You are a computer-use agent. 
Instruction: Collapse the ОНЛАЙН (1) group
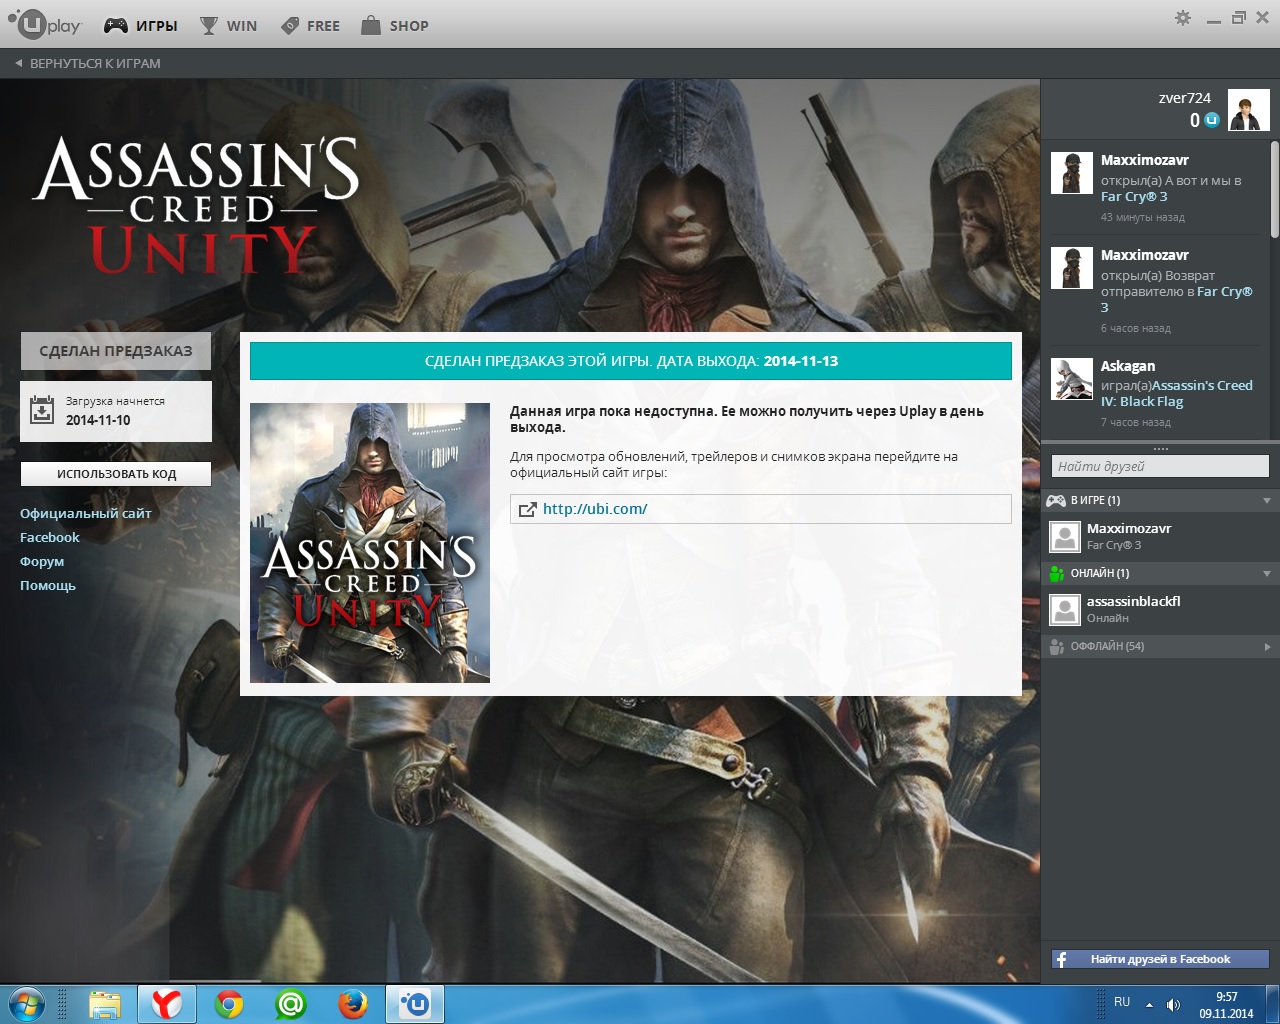click(1160, 573)
